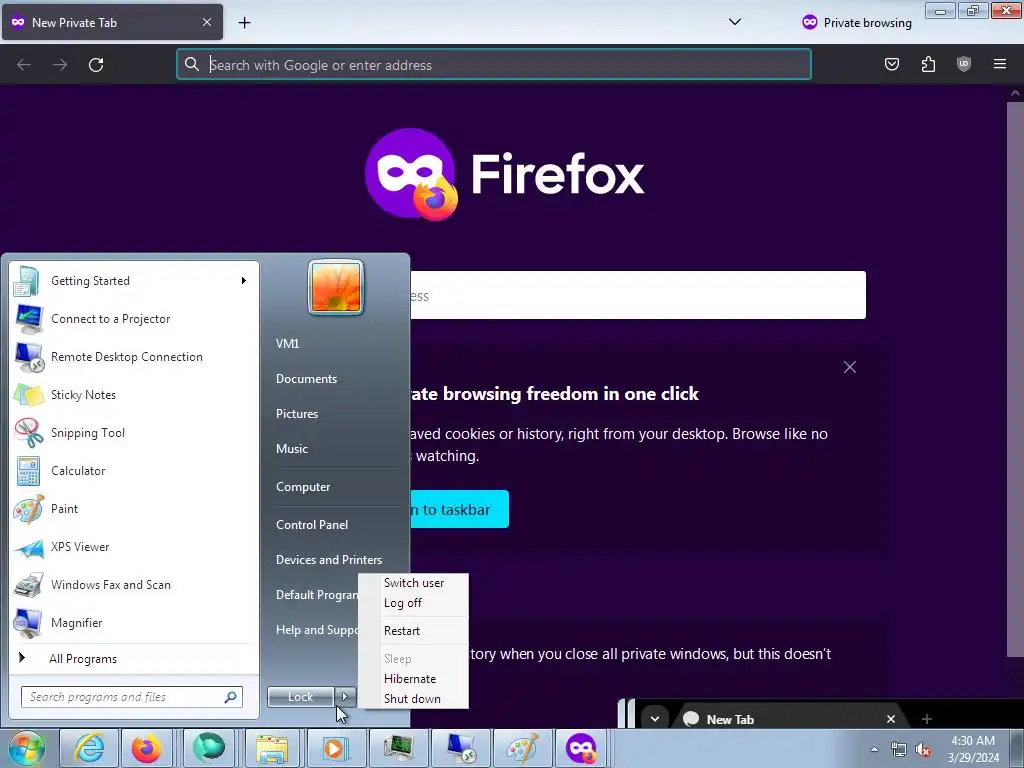Dismiss the private browsing promo with X
Image resolution: width=1024 pixels, height=768 pixels.
coord(850,367)
